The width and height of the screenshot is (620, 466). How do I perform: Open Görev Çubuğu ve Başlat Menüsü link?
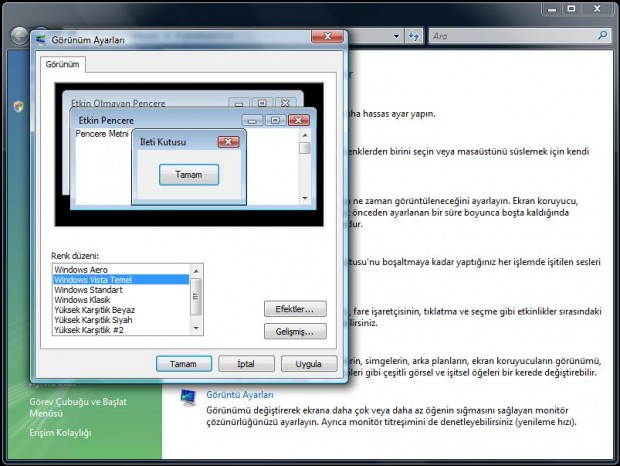[x=78, y=408]
